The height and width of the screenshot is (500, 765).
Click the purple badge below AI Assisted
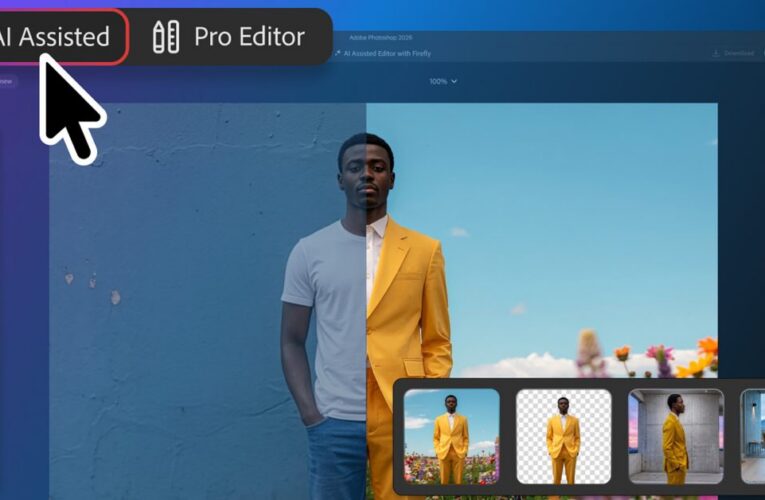[x=7, y=81]
